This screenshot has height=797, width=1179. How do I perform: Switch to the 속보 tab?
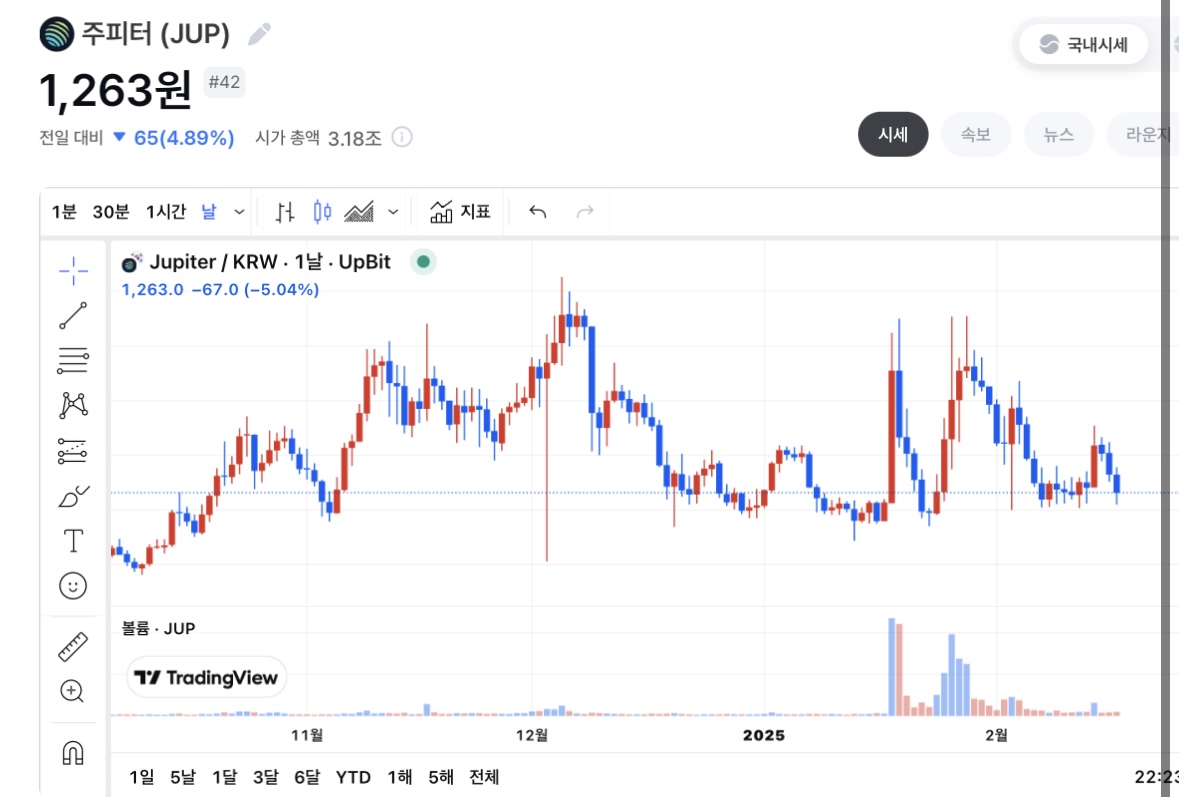pos(976,135)
